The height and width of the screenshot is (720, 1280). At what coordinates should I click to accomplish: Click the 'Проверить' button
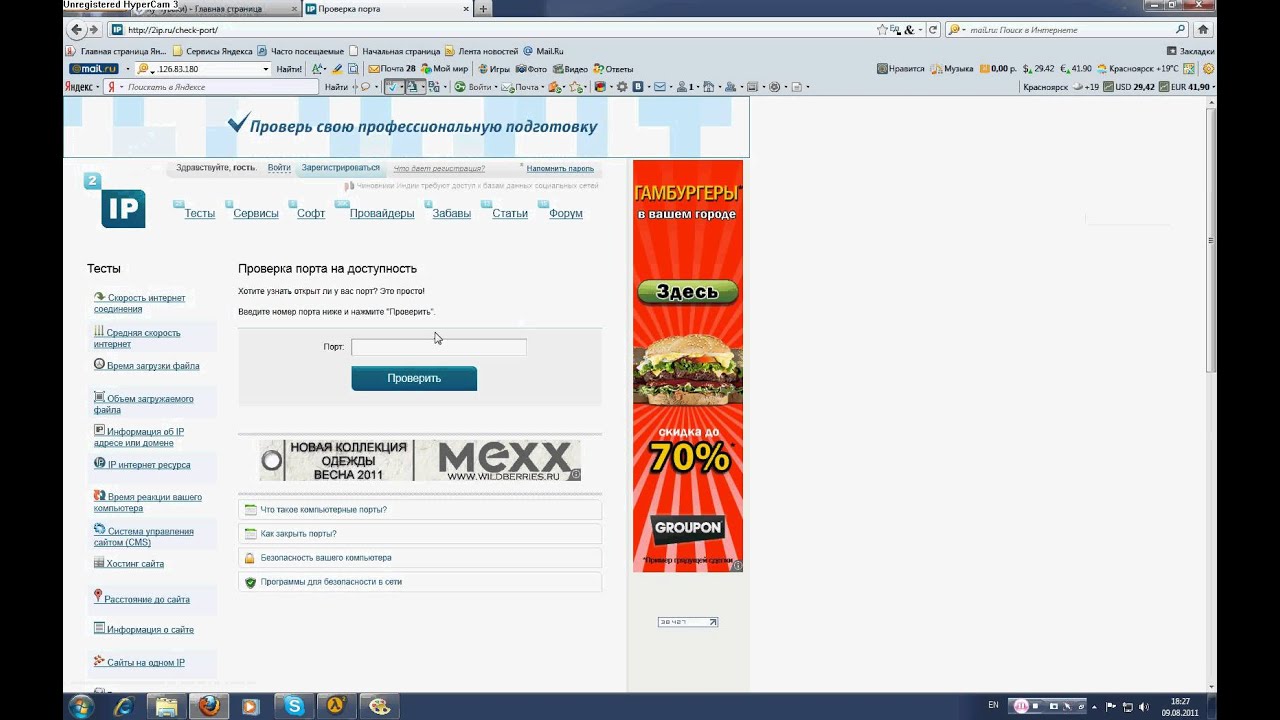(x=414, y=378)
